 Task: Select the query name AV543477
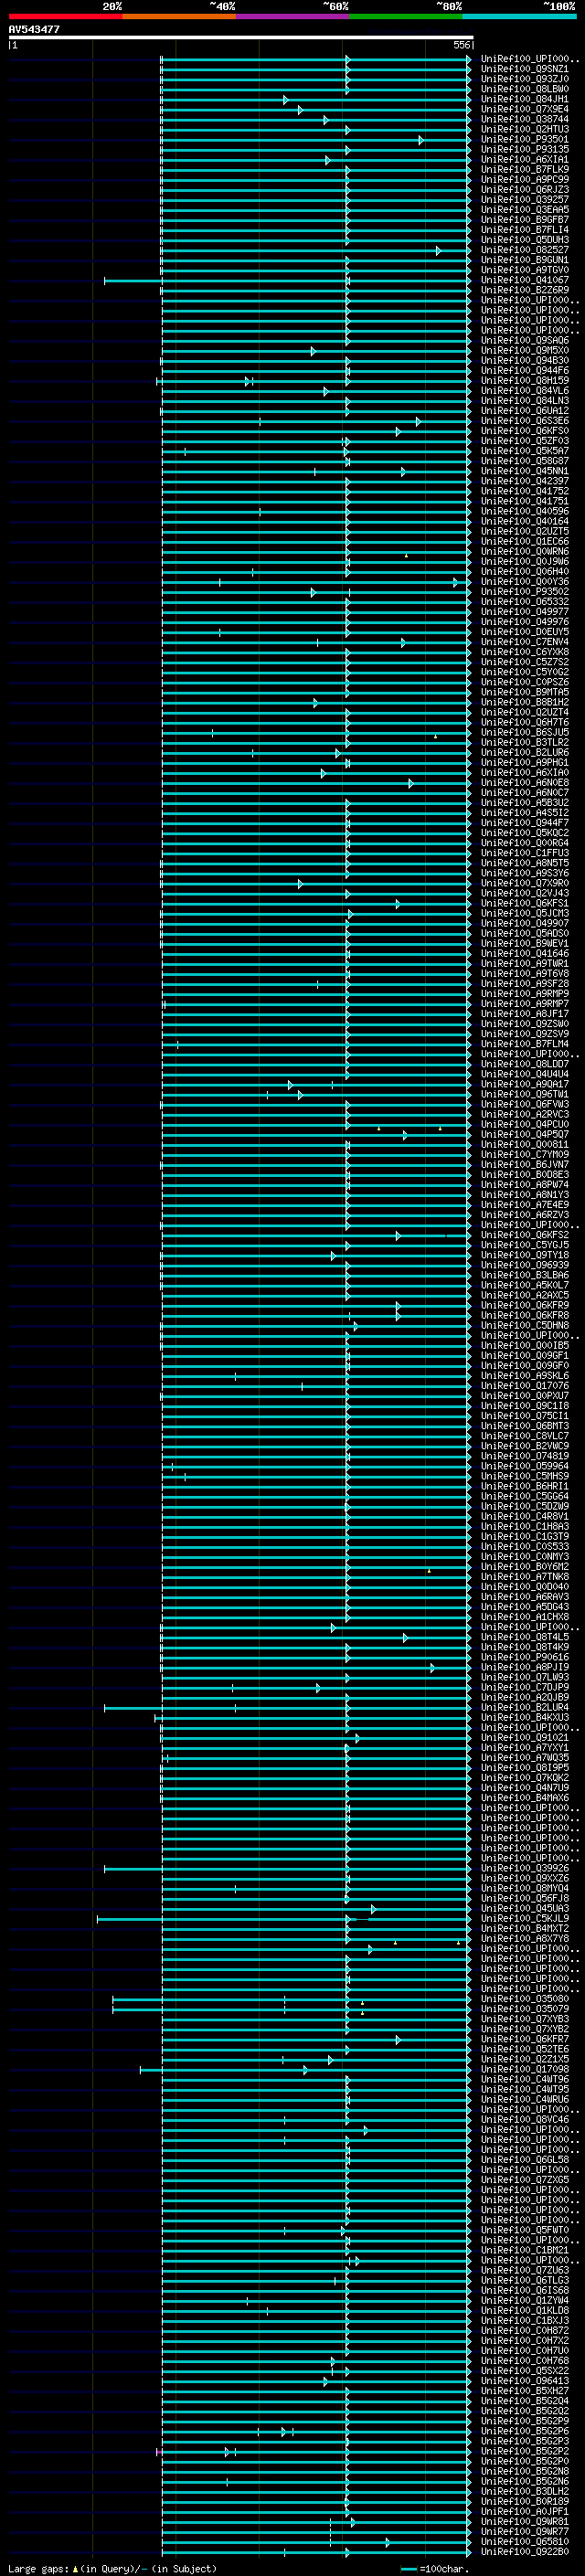tap(34, 30)
